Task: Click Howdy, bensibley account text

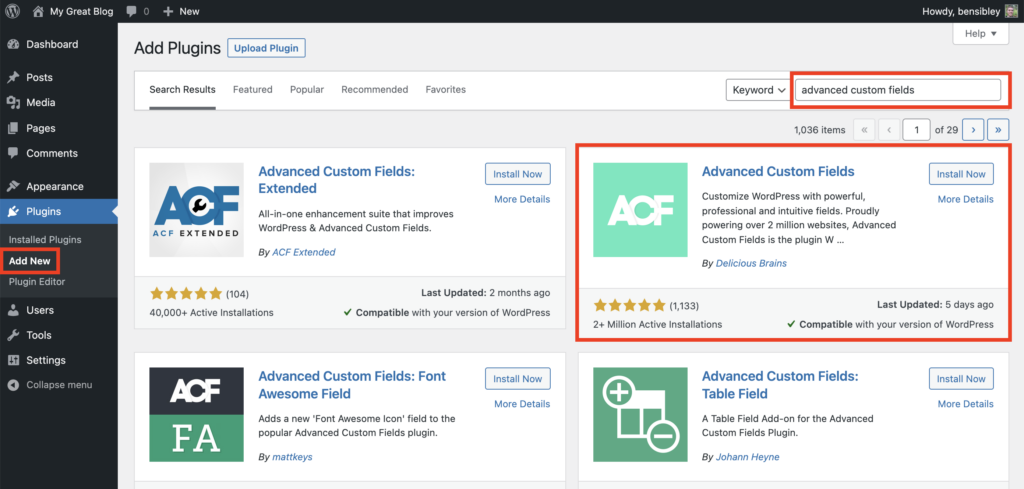Action: pyautogui.click(x=961, y=11)
